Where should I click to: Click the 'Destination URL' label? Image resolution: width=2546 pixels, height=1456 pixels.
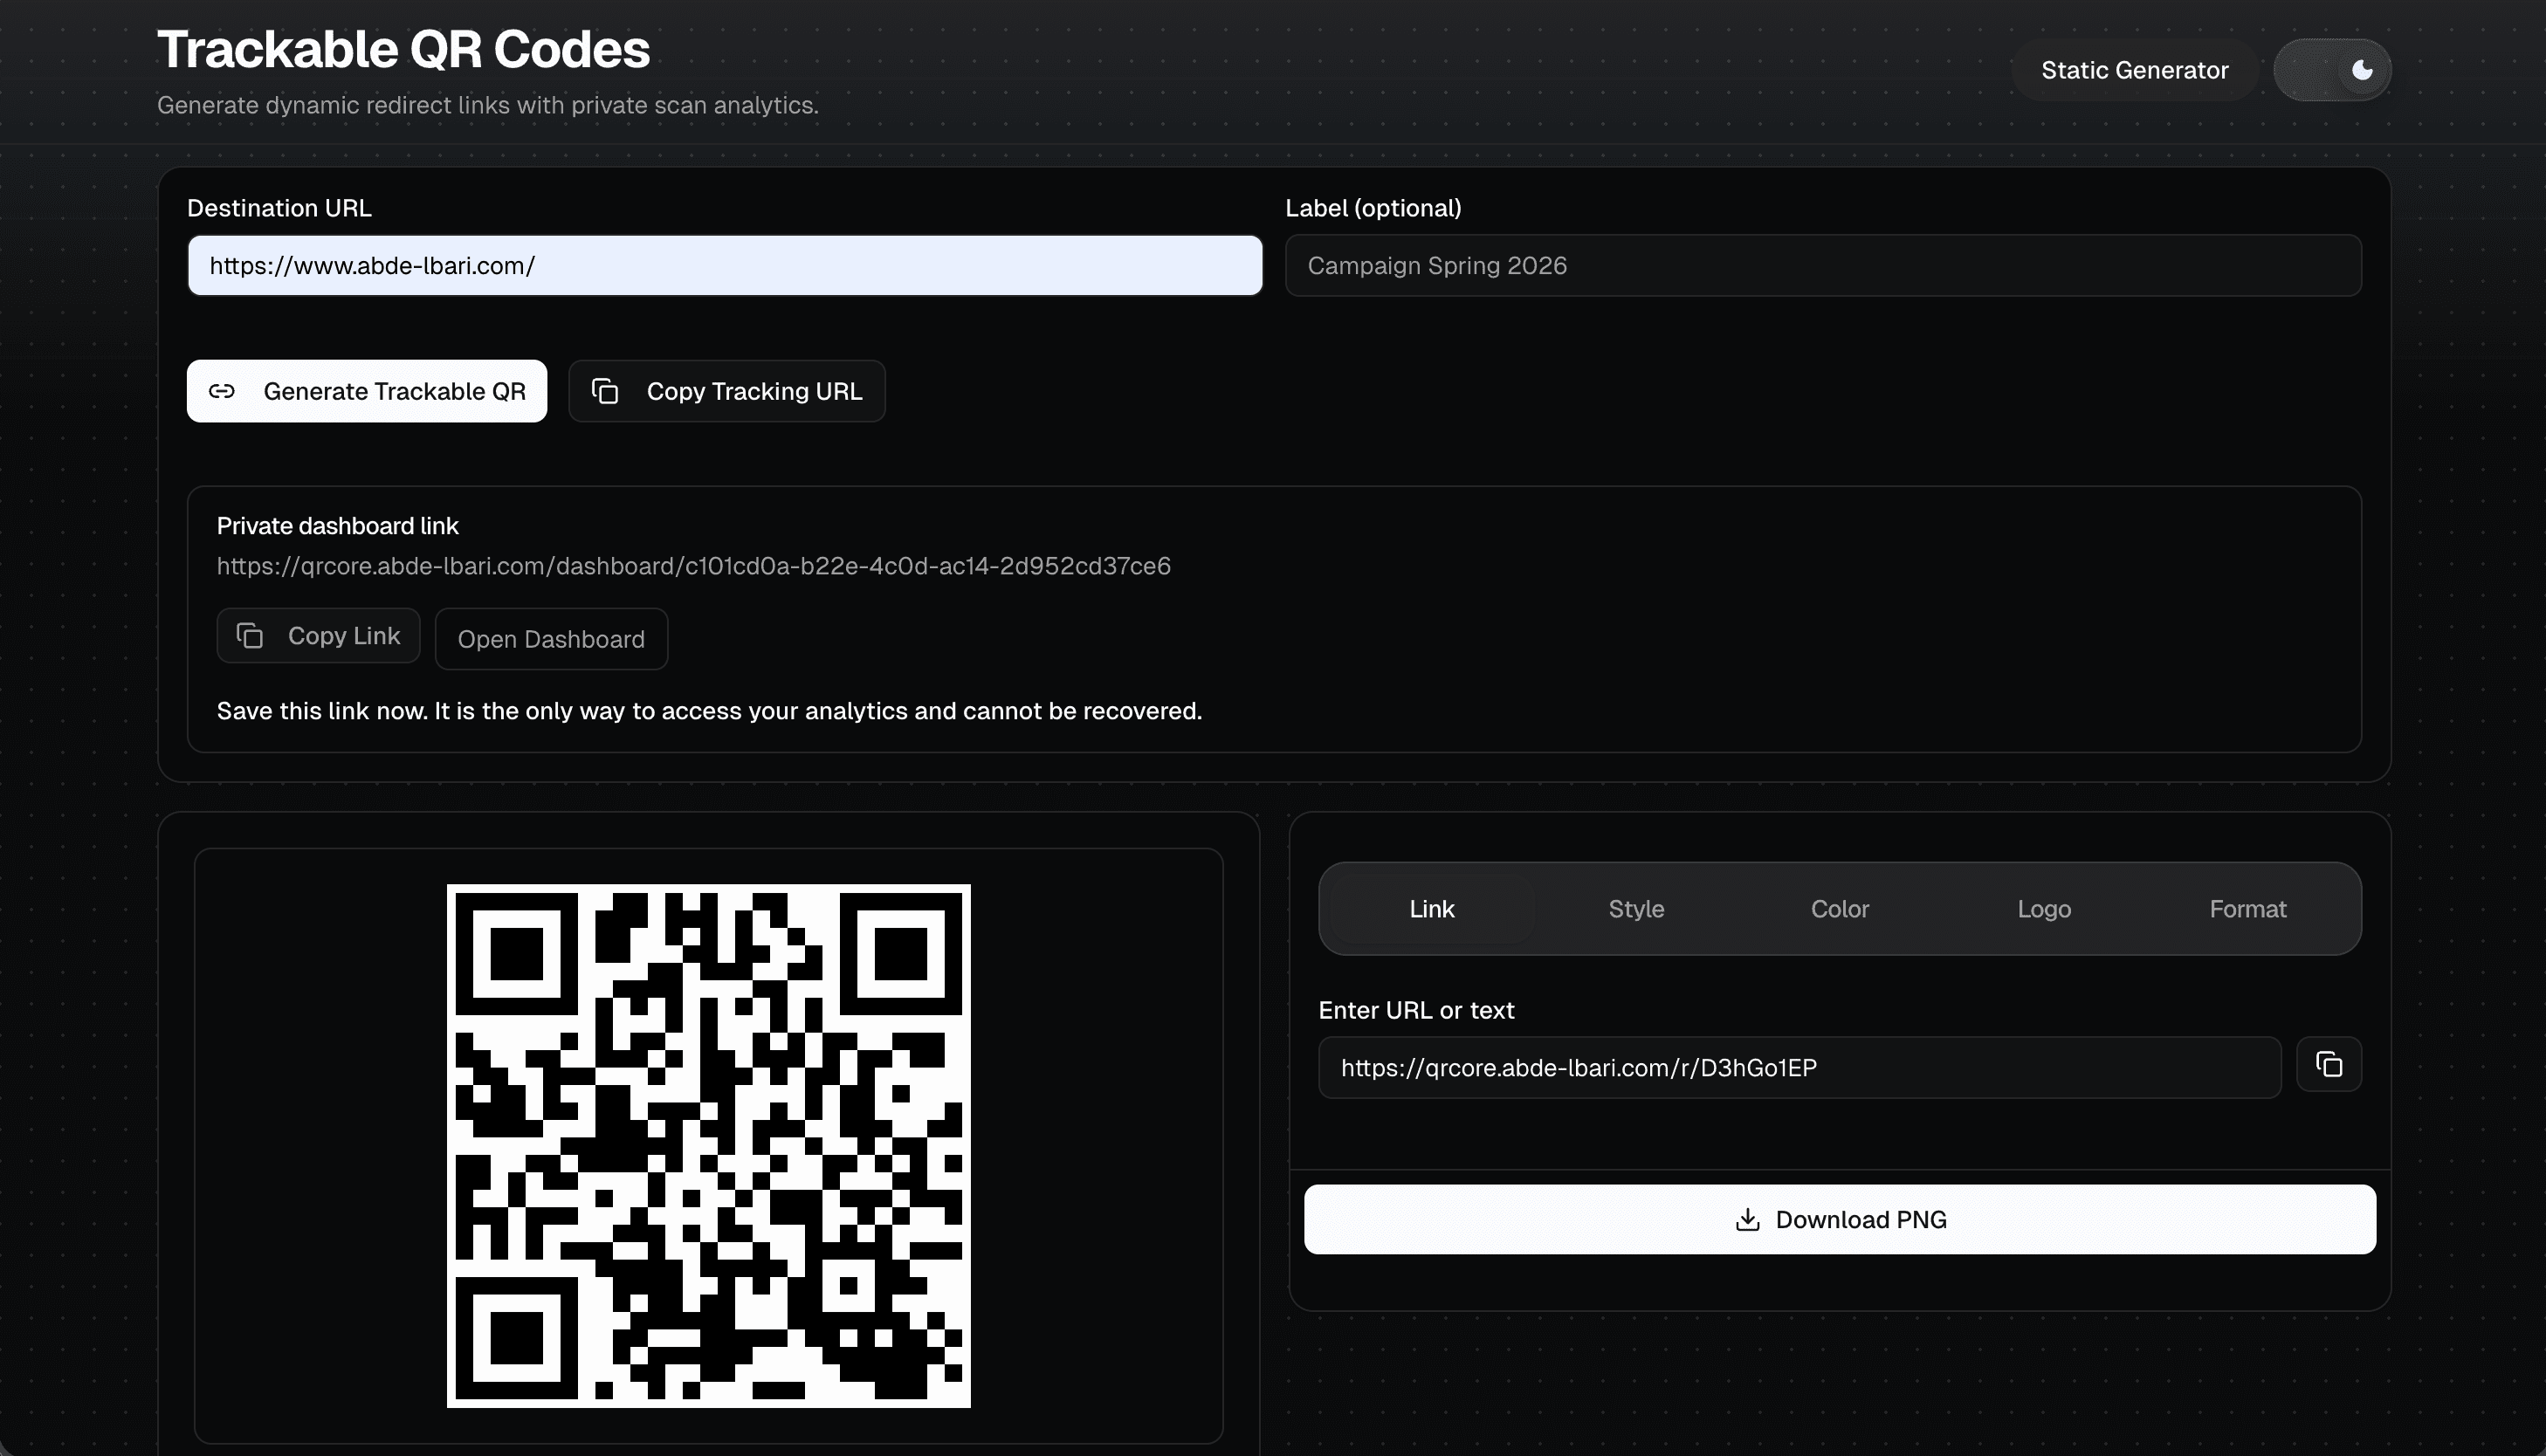279,208
